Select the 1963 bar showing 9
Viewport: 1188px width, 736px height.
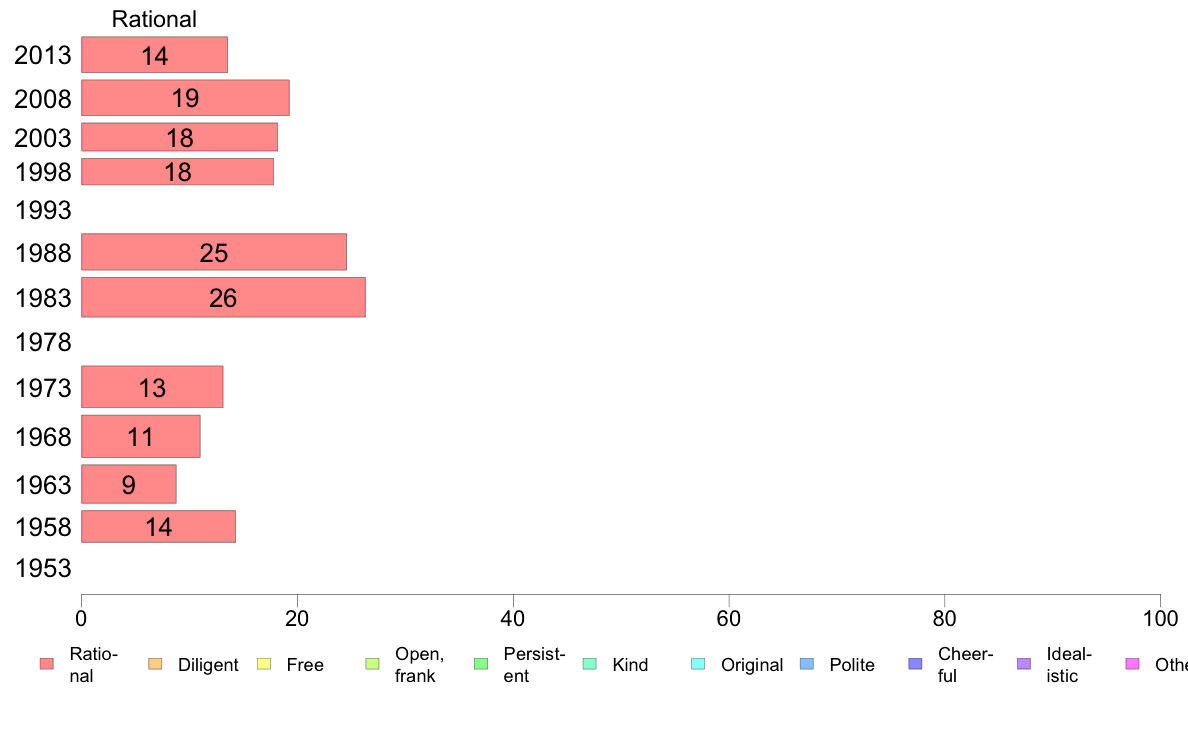(129, 484)
